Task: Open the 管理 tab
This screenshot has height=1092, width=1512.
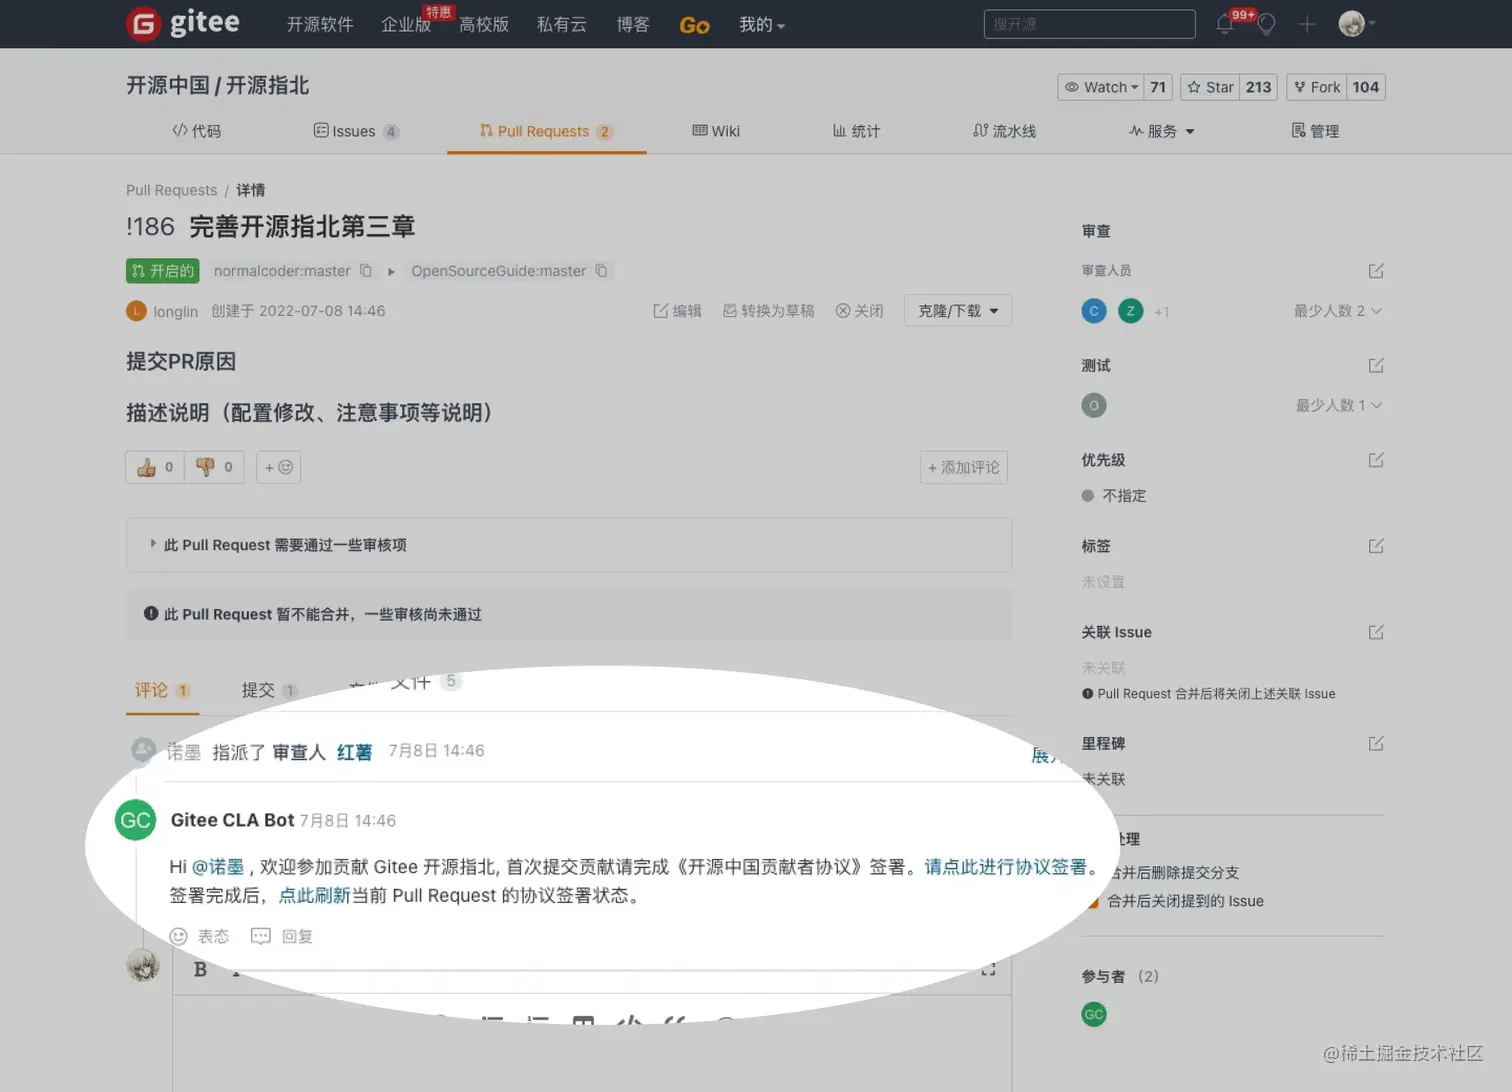Action: coord(1315,131)
